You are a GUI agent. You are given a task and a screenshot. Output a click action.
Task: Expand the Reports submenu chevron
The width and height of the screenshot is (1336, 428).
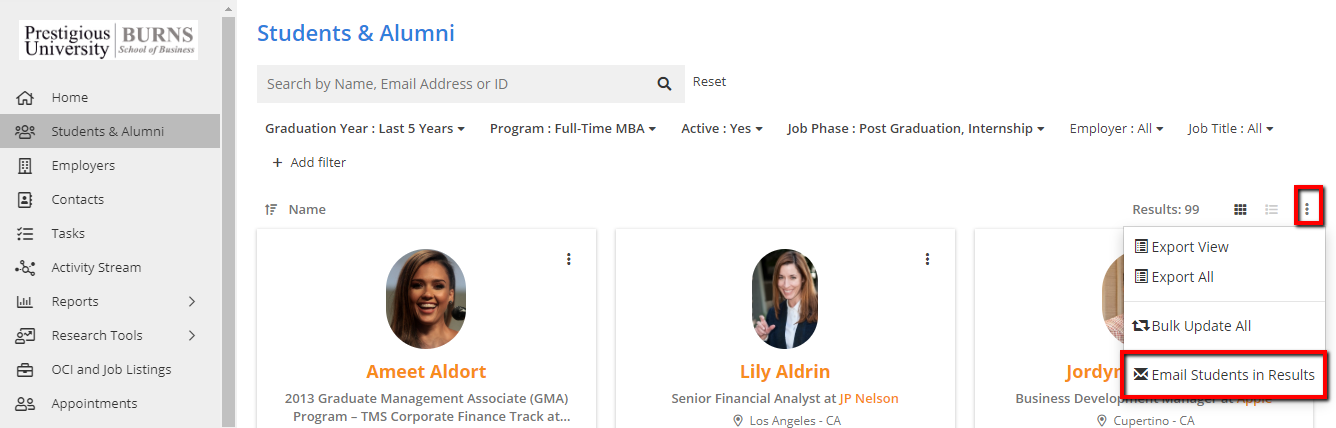(192, 302)
